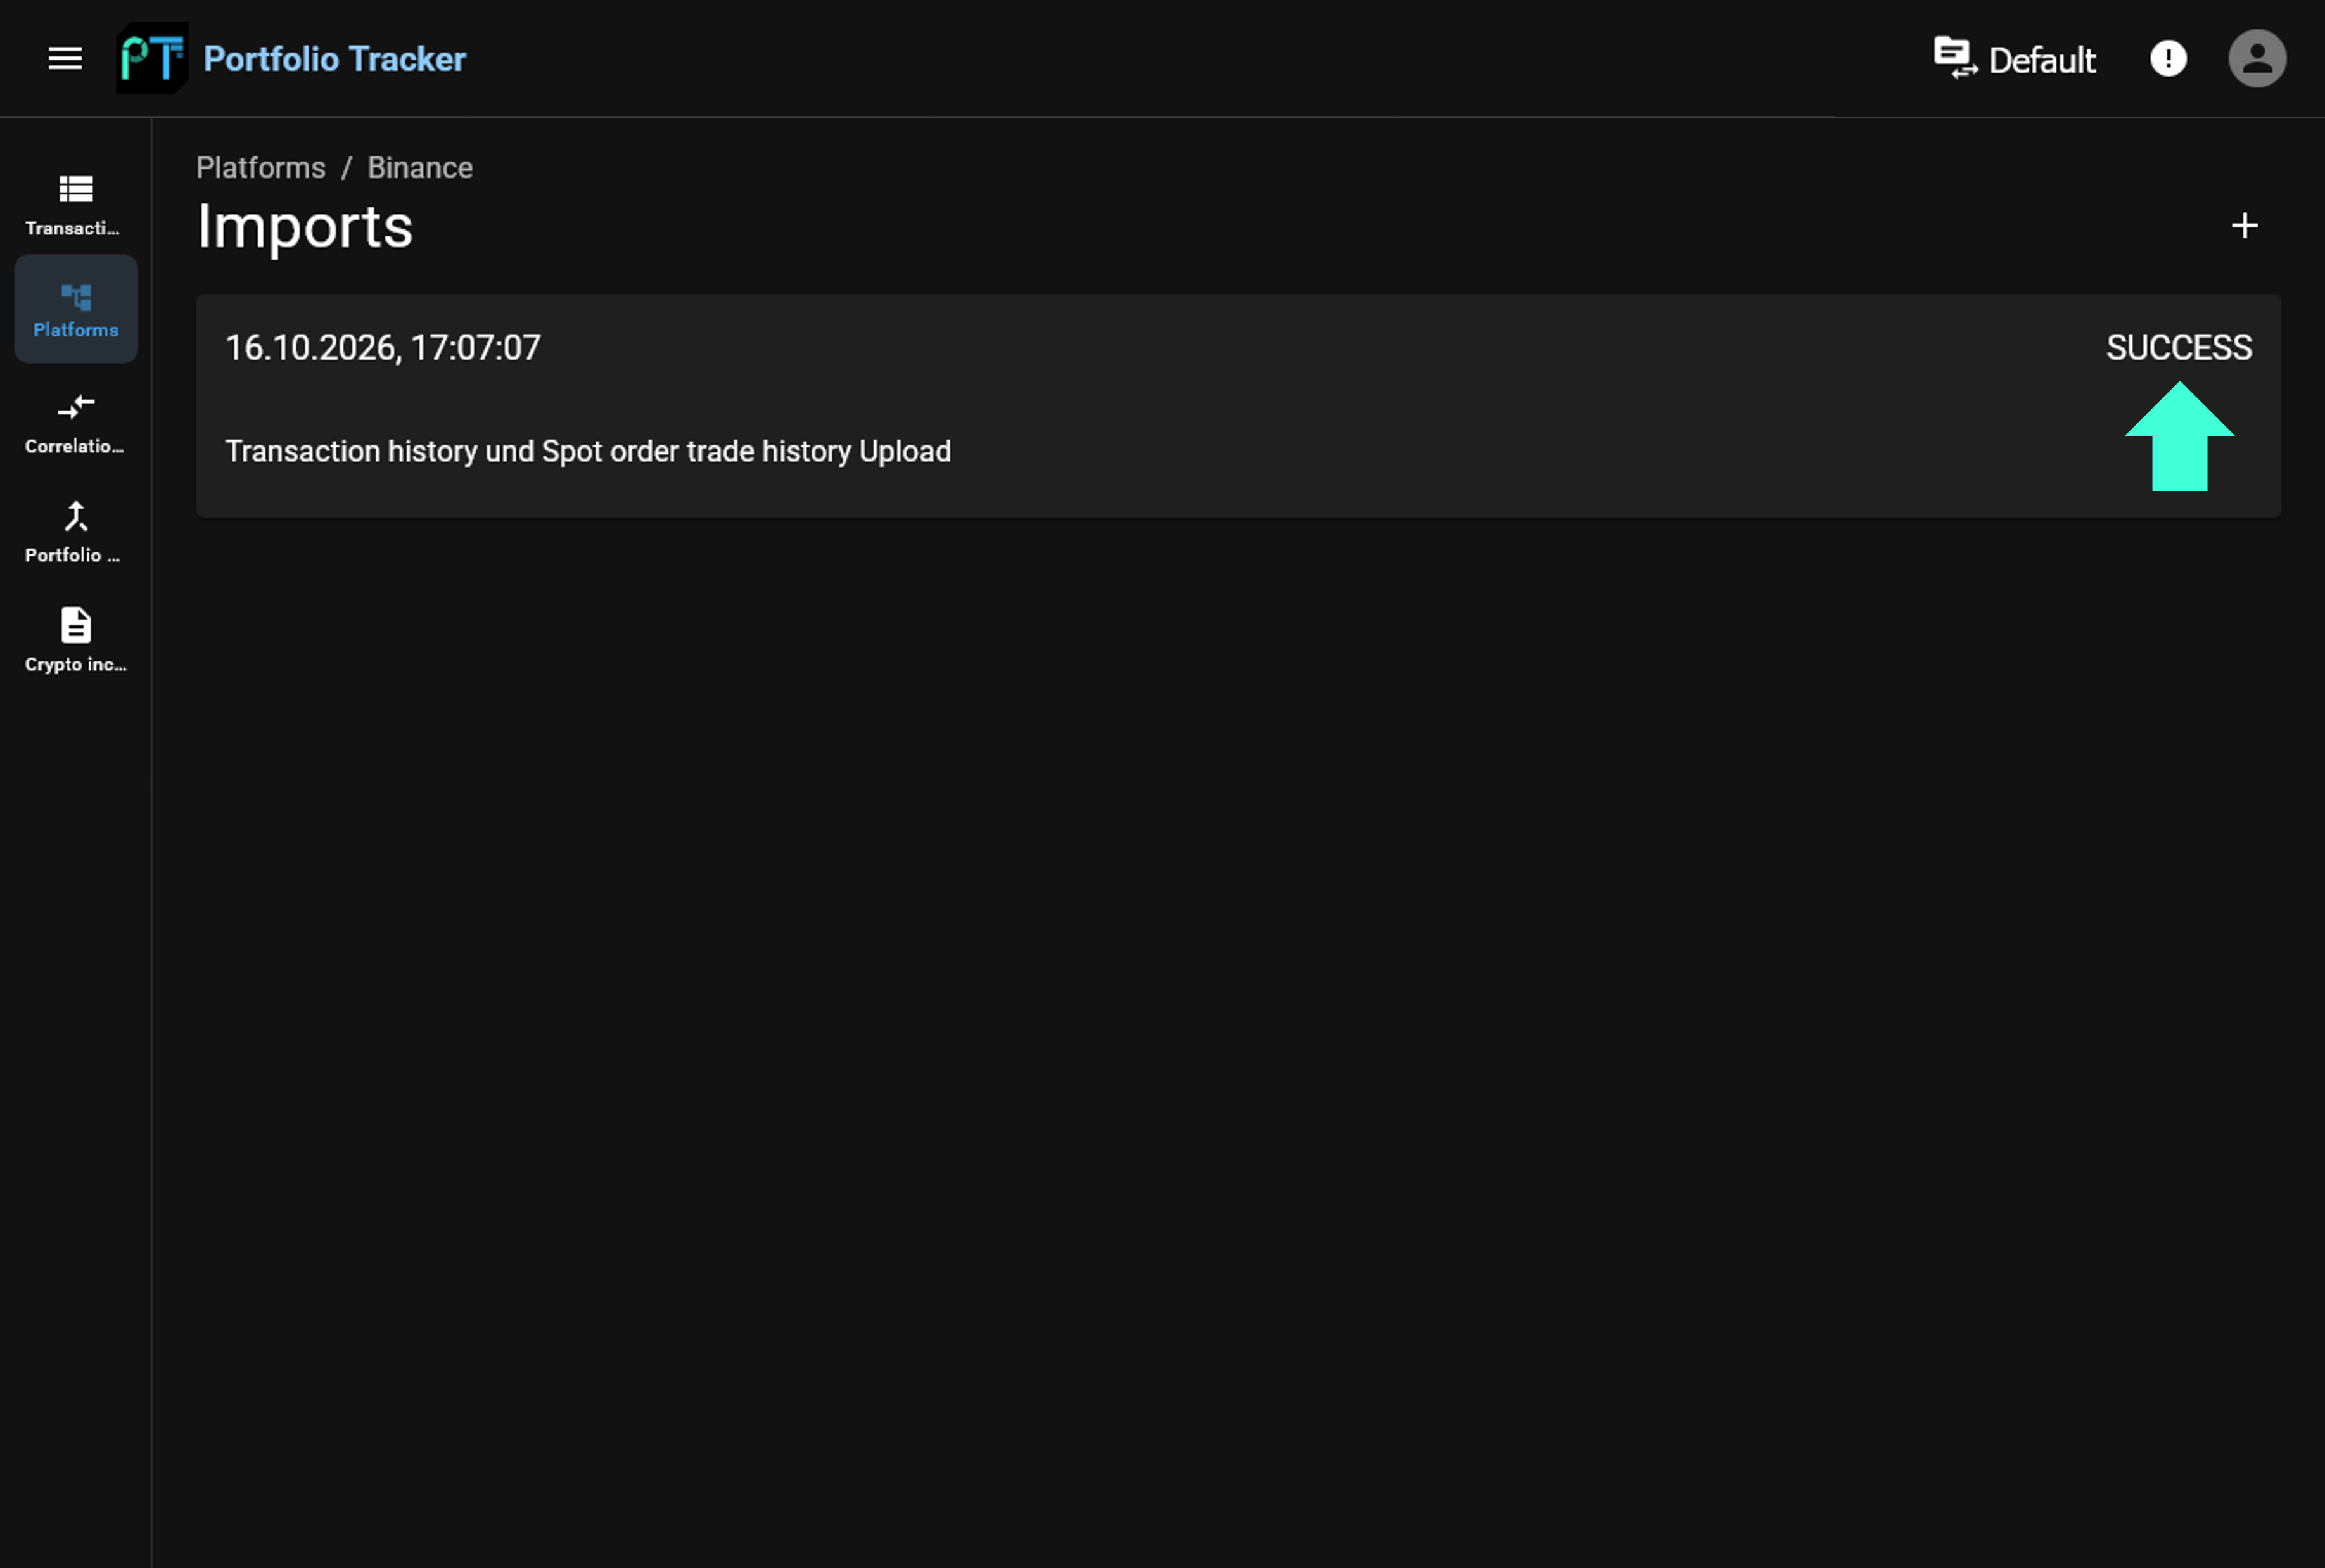Click the Portfolio Tracker PT logo

[x=152, y=59]
